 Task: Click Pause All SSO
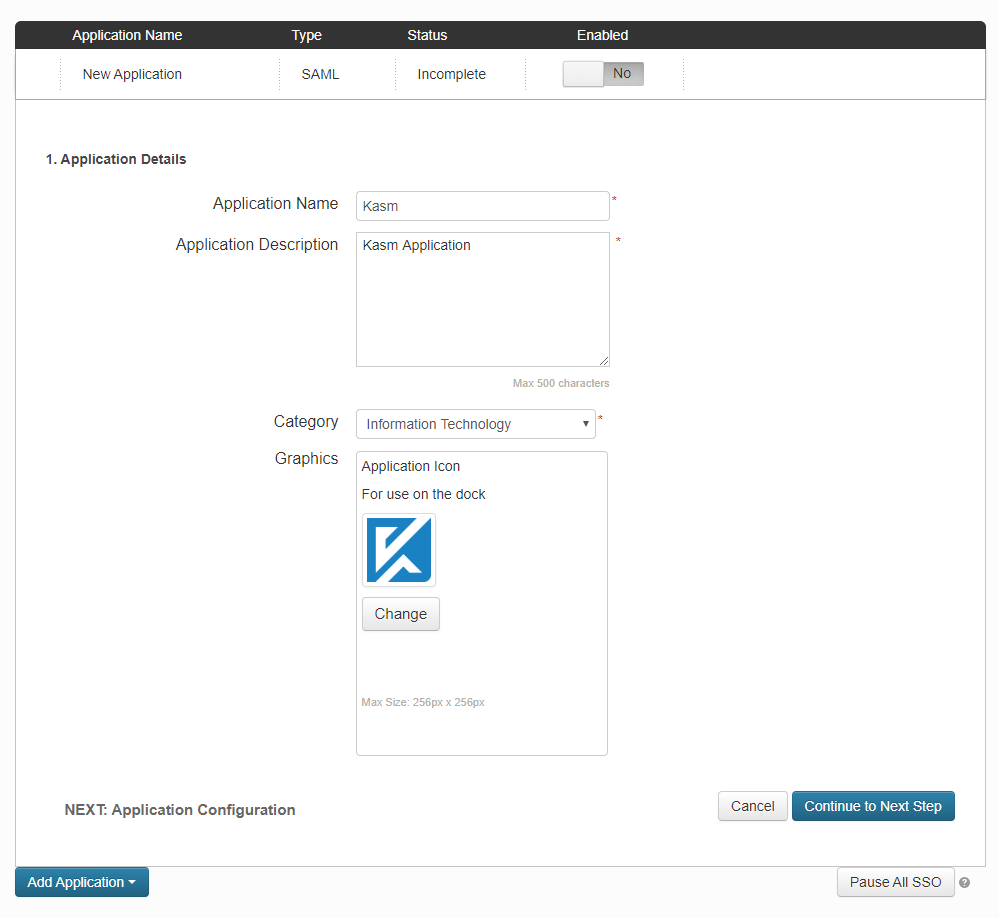[x=895, y=882]
